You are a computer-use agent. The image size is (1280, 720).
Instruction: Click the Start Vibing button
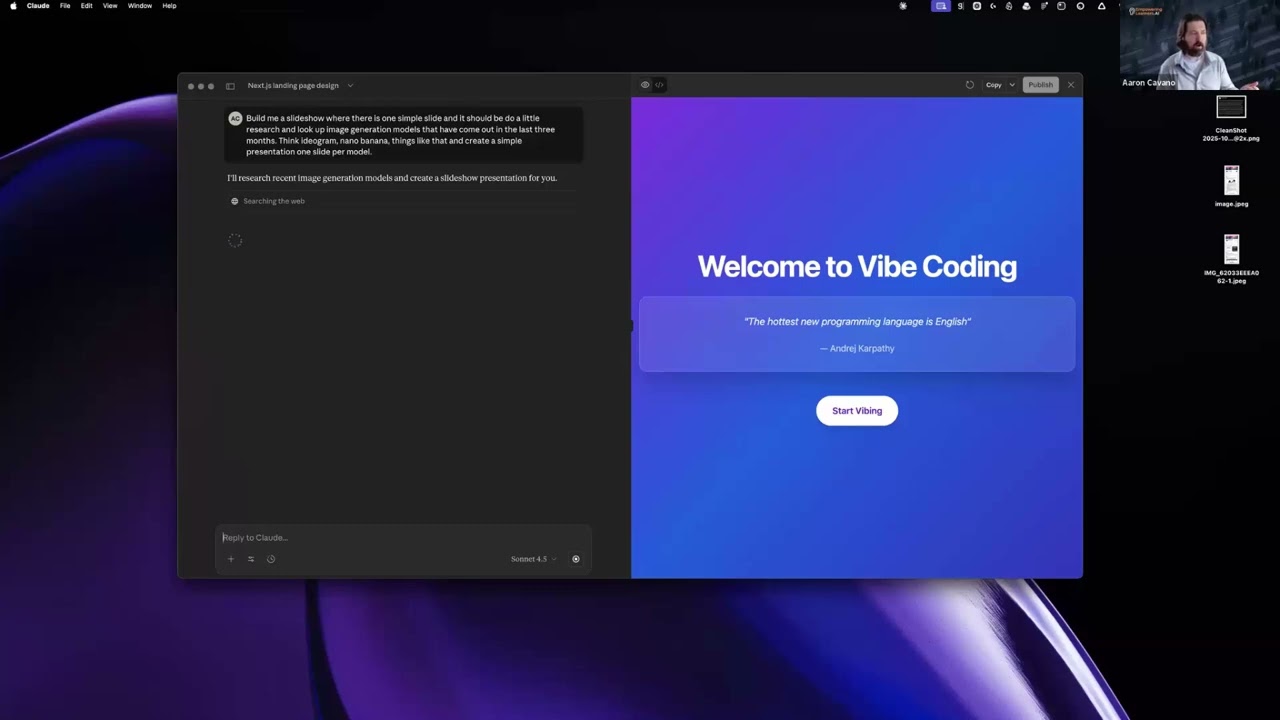click(x=857, y=411)
